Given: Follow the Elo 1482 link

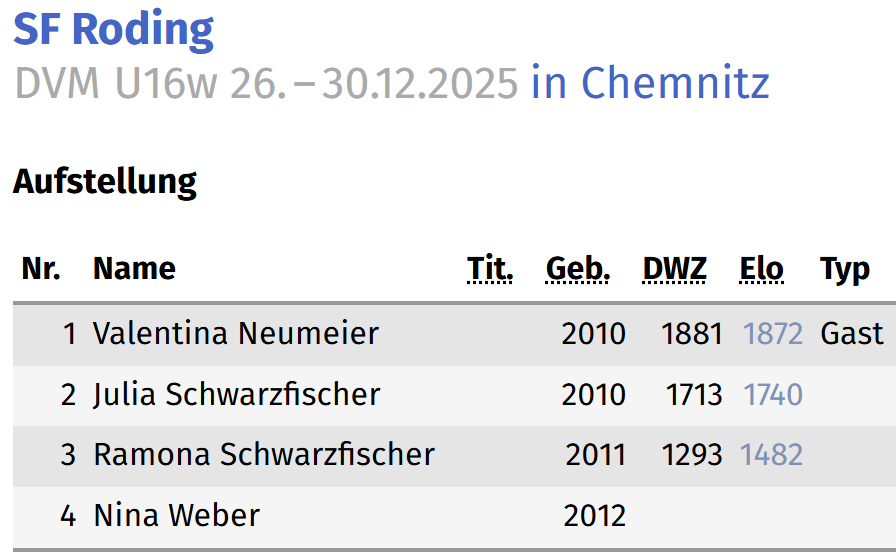Looking at the screenshot, I should pyautogui.click(x=771, y=455).
